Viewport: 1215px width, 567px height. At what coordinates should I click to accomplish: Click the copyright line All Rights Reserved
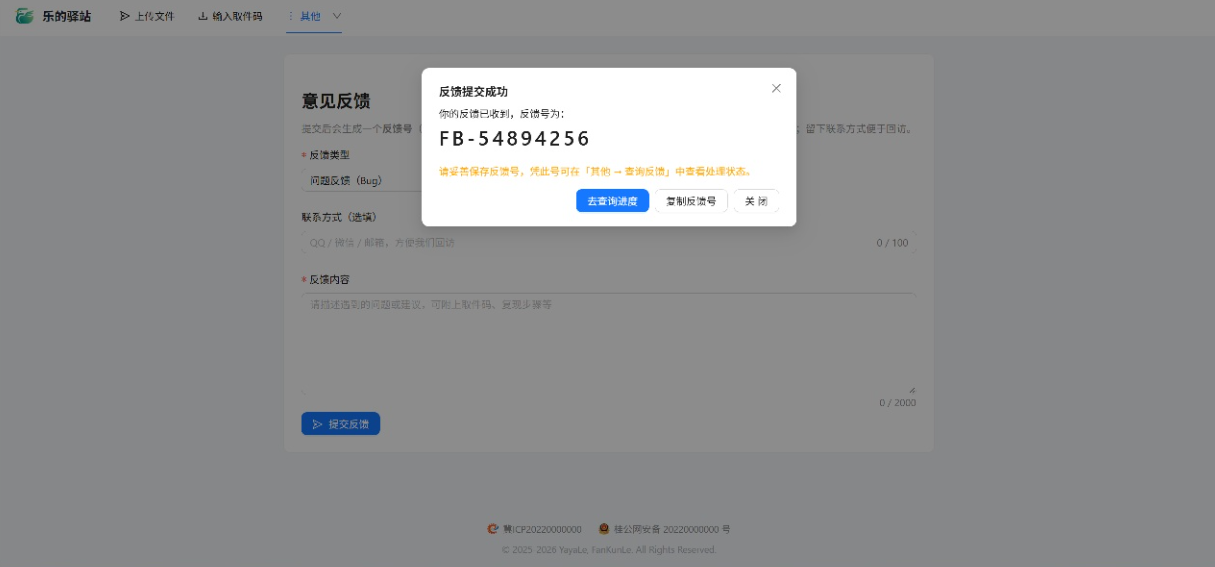(609, 550)
